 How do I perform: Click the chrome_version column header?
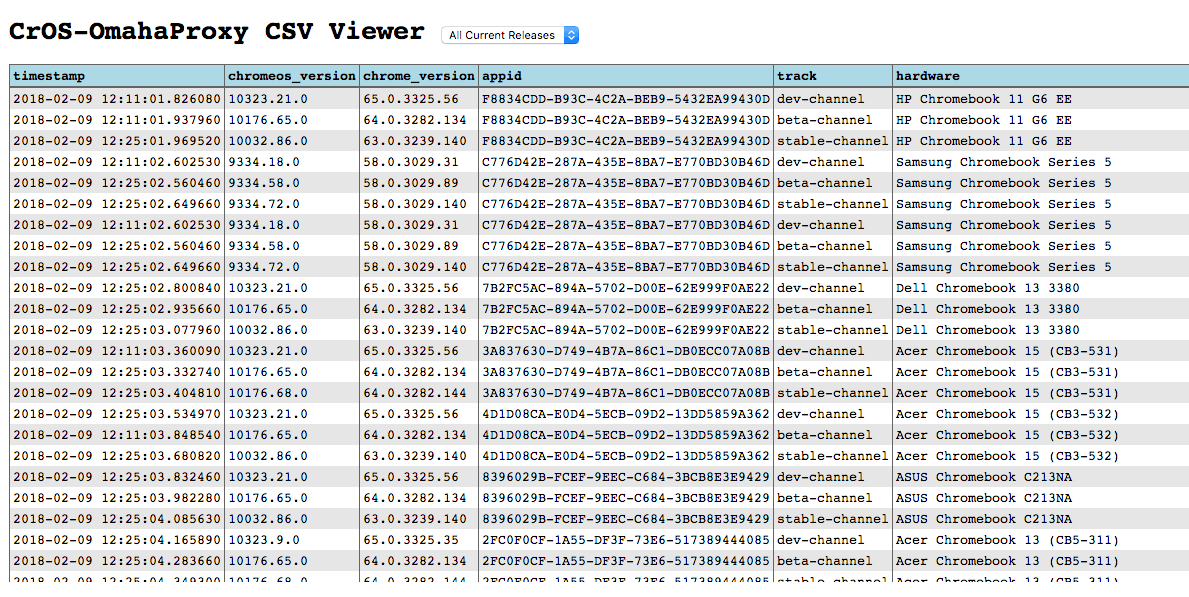pos(419,76)
